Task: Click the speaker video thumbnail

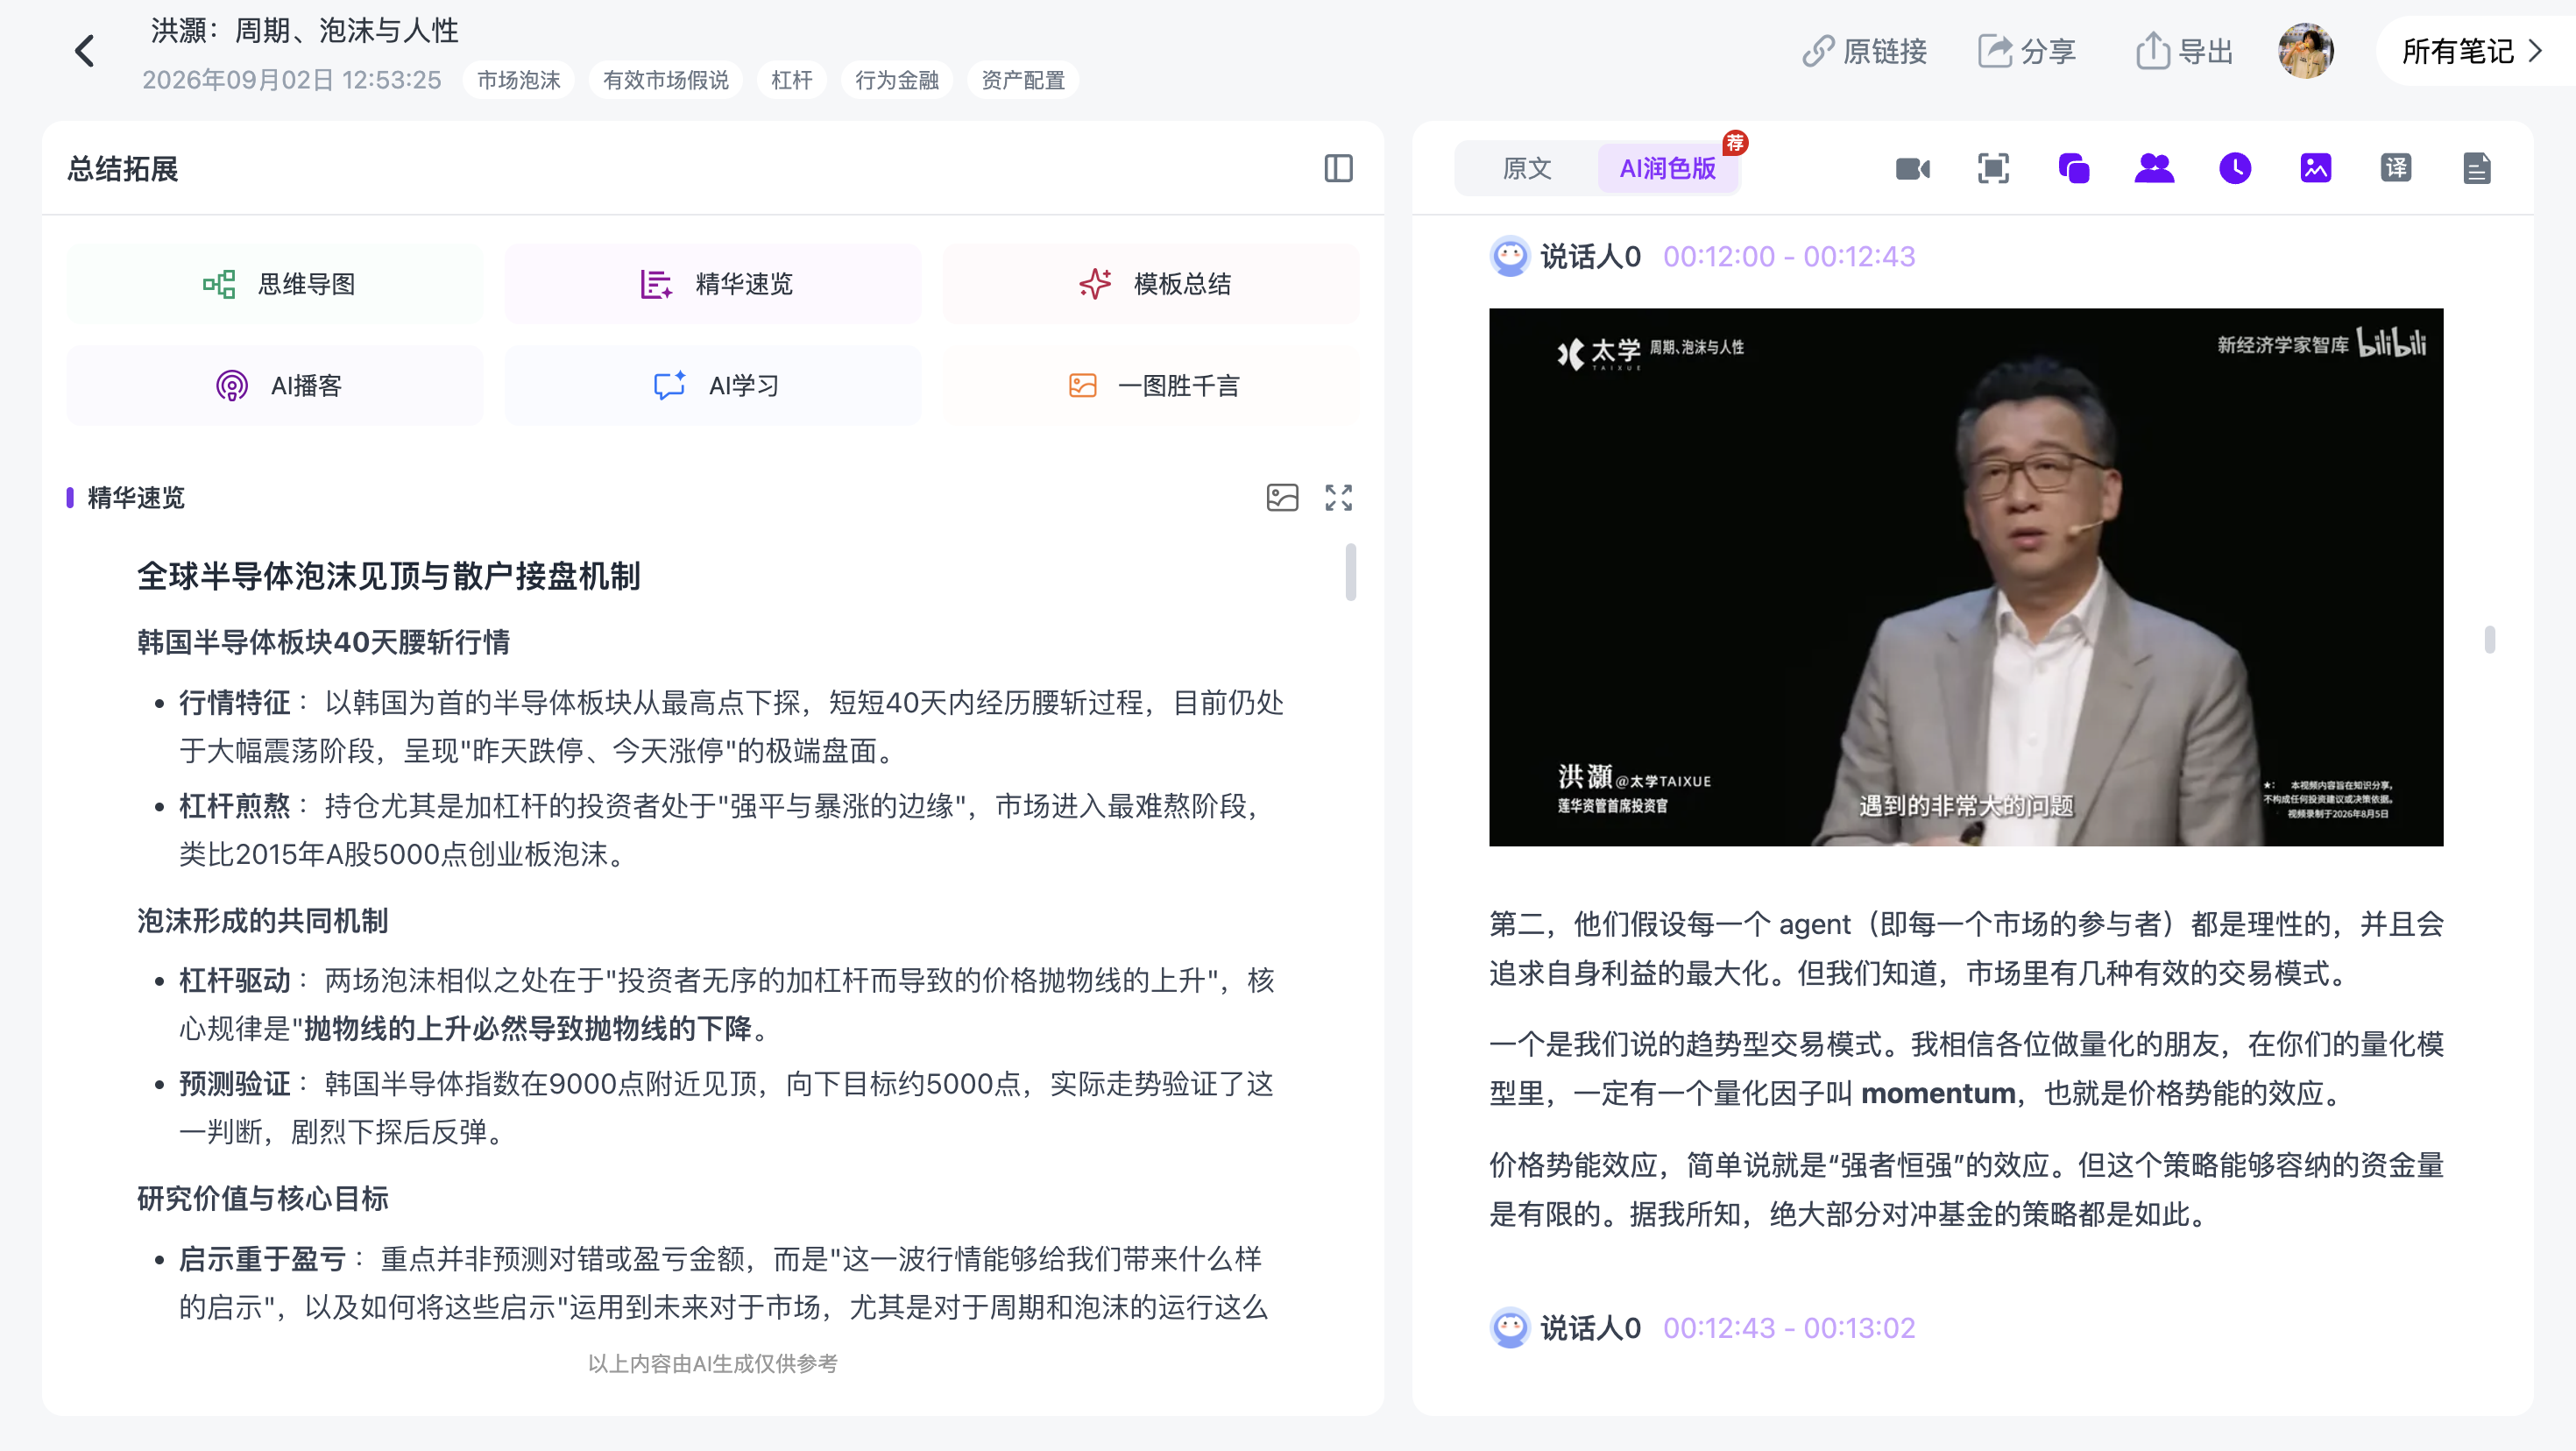Action: [1965, 577]
